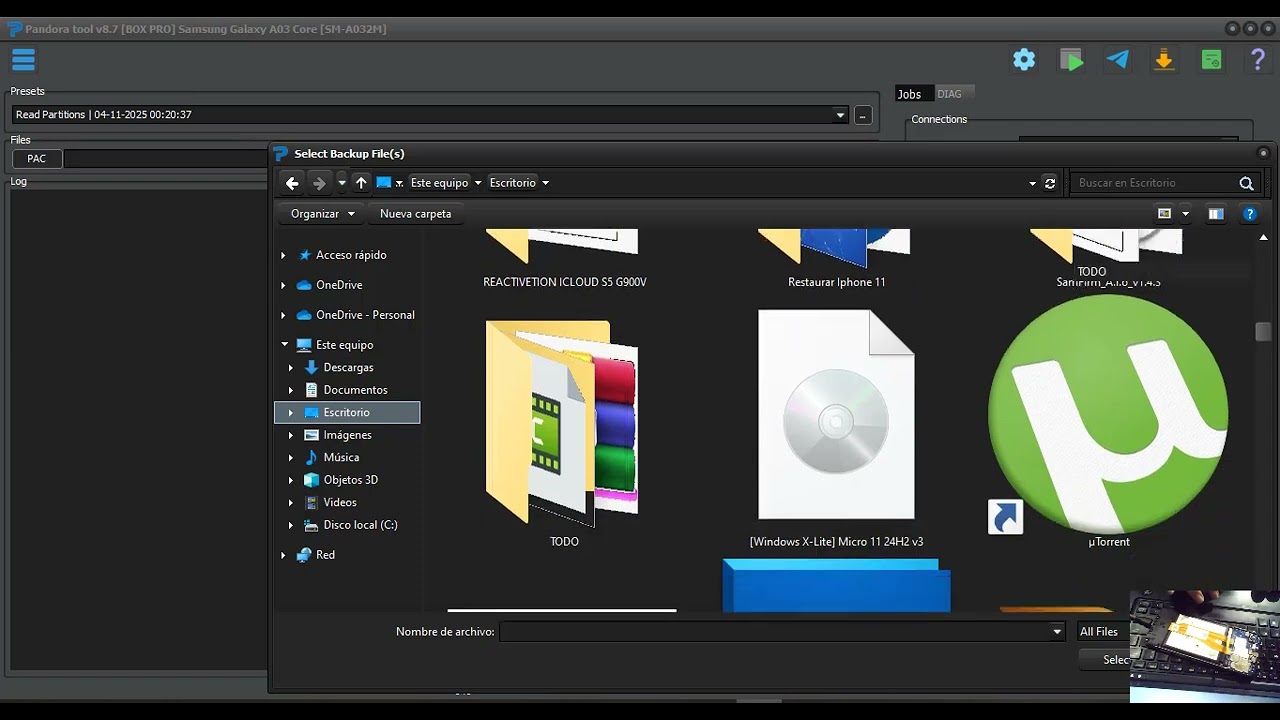Click the file list scrollbar thumb
The height and width of the screenshot is (720, 1280).
1263,332
